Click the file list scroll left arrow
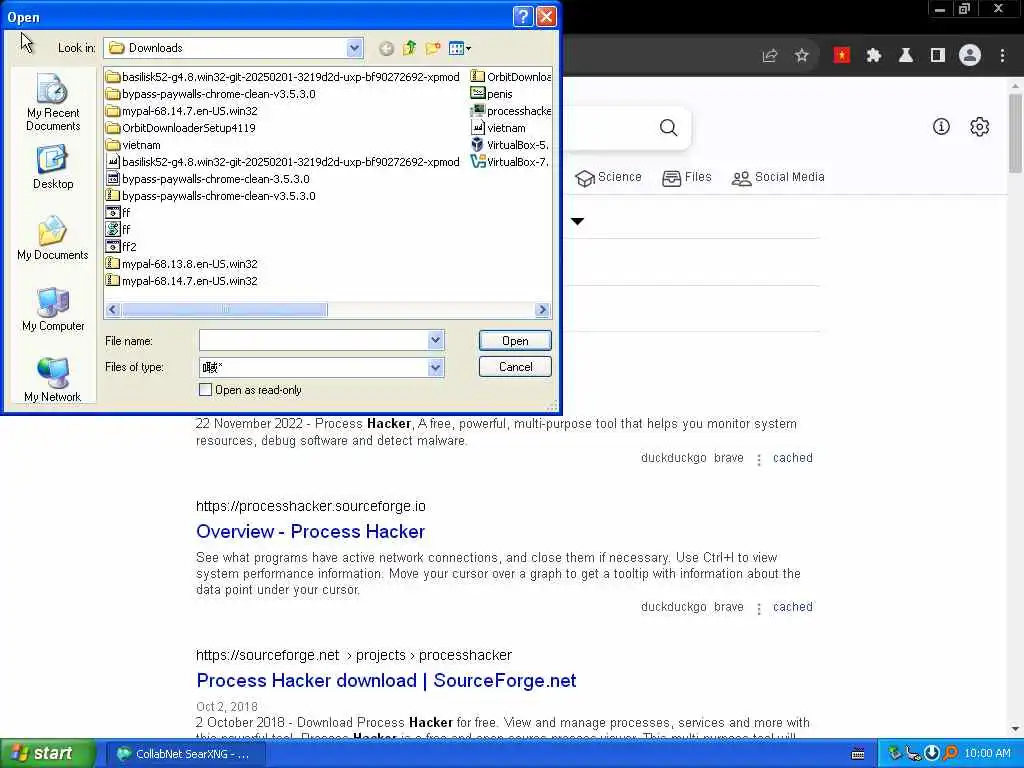Screen dimensions: 1024x768 coord(112,310)
